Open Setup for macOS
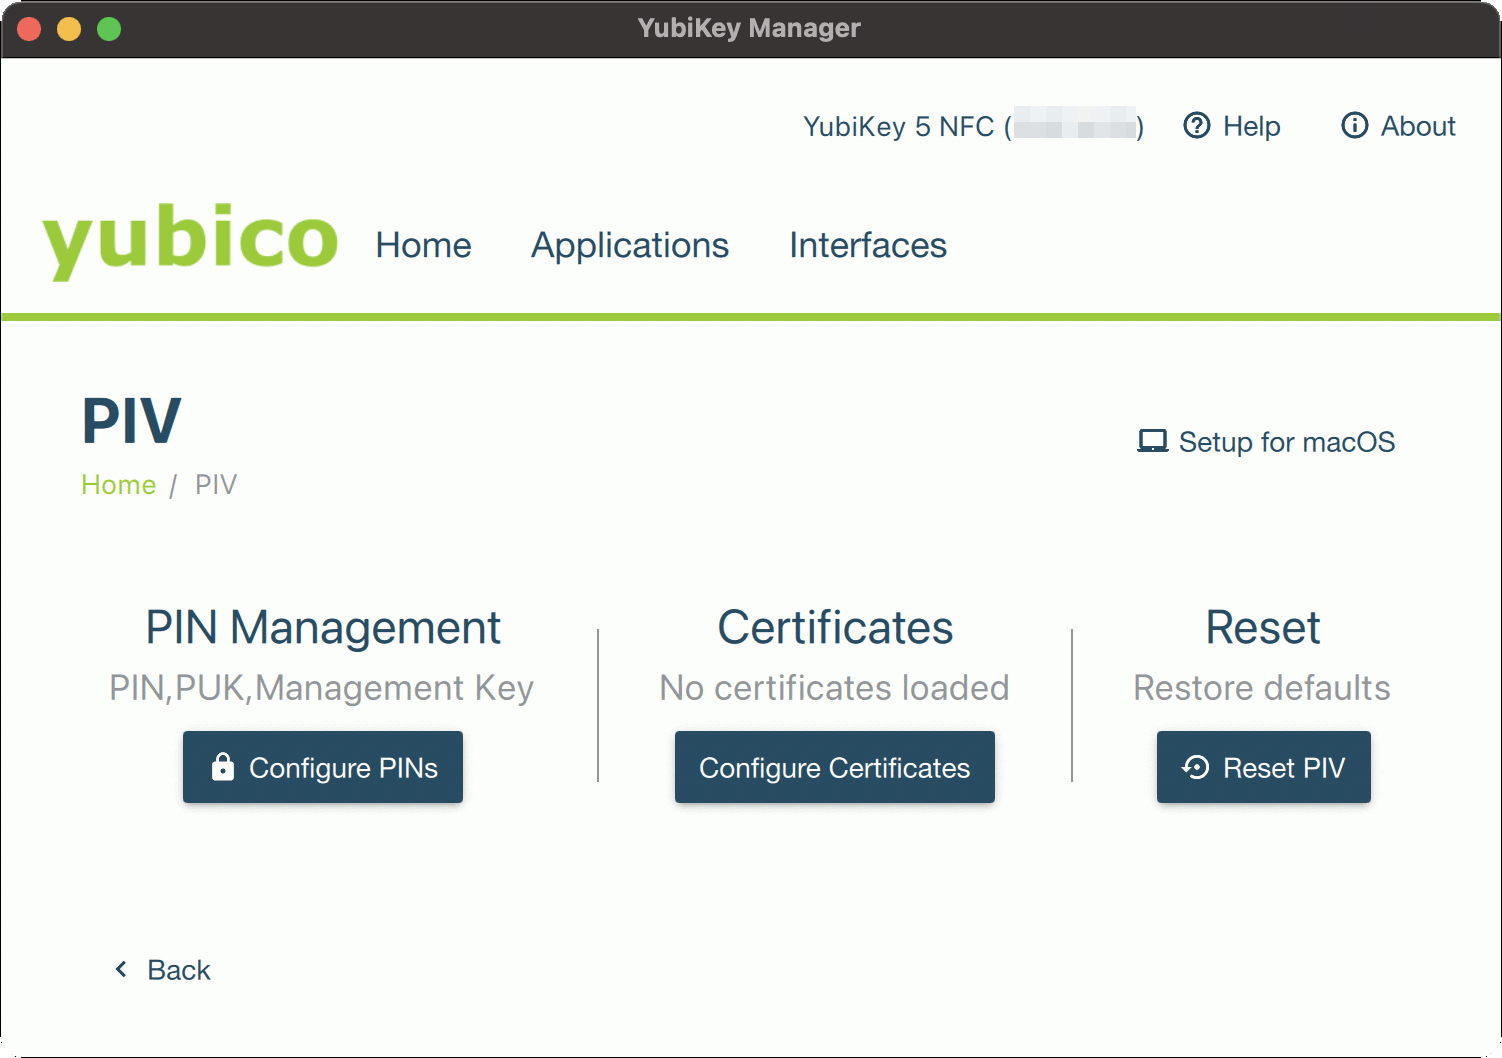Viewport: 1502px width, 1058px height. pos(1286,441)
